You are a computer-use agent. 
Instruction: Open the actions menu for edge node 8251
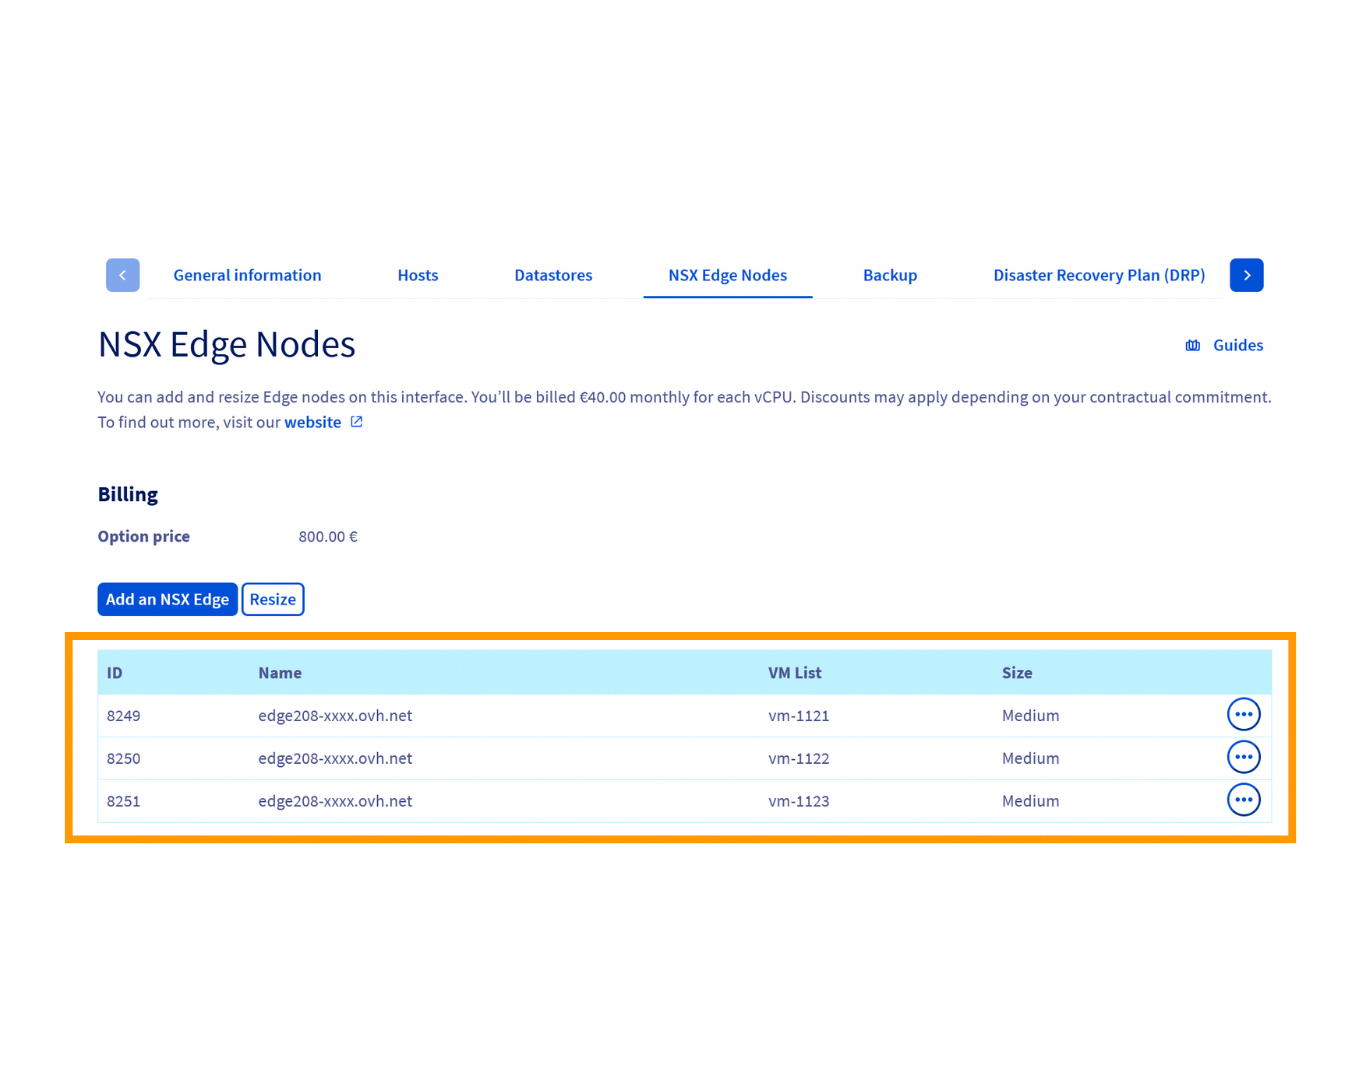coord(1243,799)
